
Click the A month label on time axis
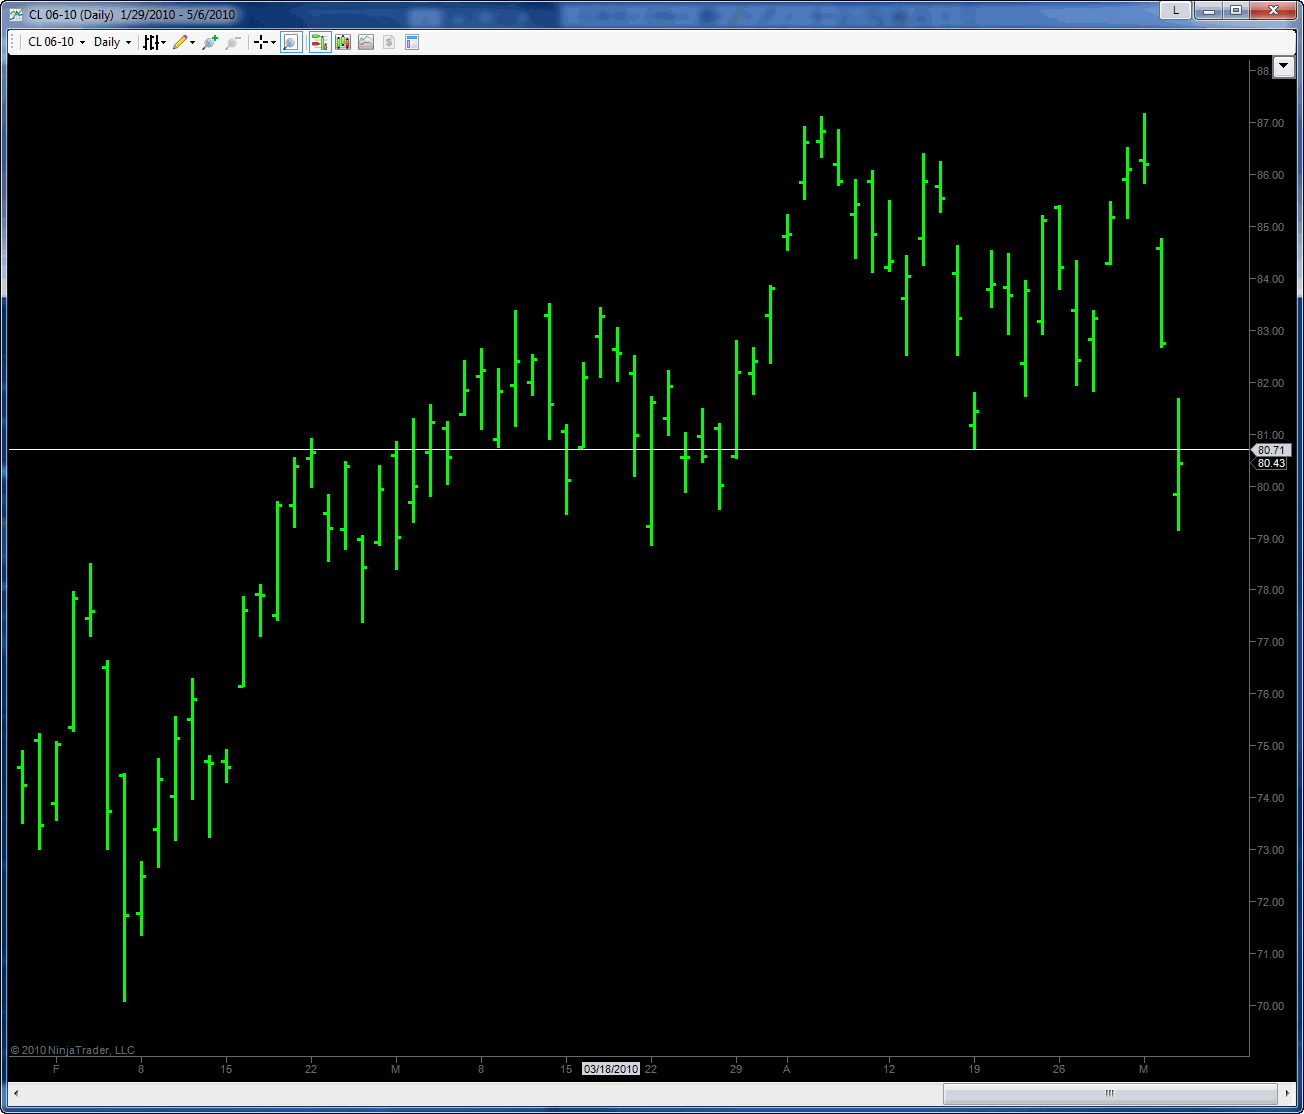click(787, 1069)
